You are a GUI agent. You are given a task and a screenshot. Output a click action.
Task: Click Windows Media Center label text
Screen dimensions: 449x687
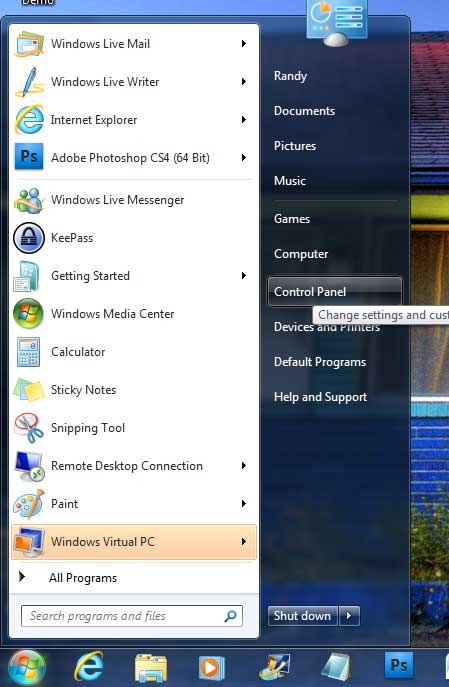[113, 314]
